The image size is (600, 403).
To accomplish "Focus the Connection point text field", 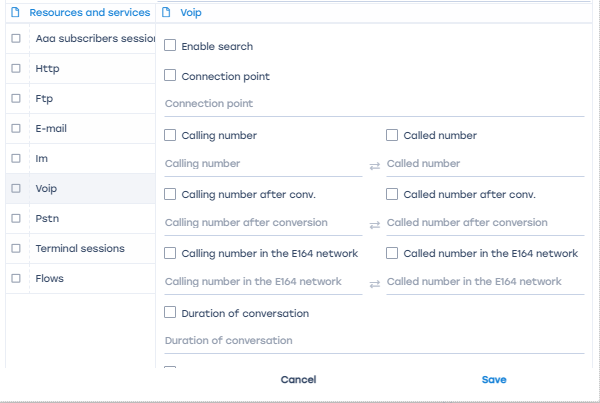I will (374, 104).
